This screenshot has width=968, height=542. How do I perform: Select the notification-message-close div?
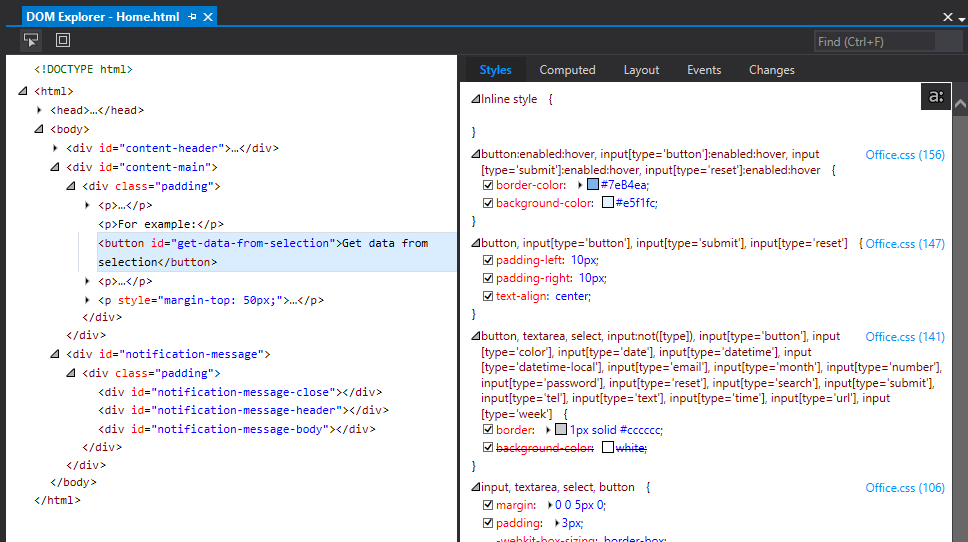pyautogui.click(x=240, y=392)
